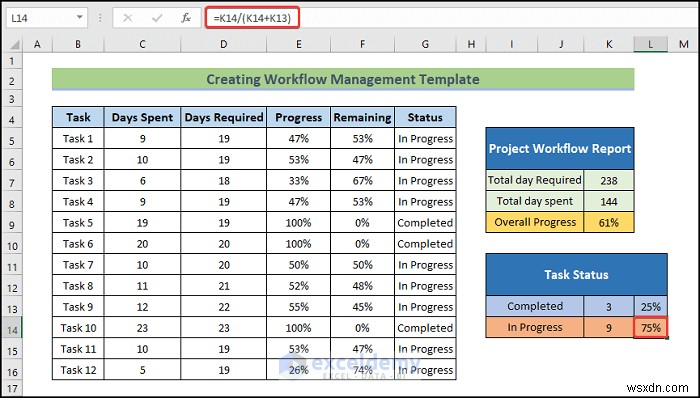The image size is (700, 398).
Task: Select column A header
Action: (x=37, y=44)
